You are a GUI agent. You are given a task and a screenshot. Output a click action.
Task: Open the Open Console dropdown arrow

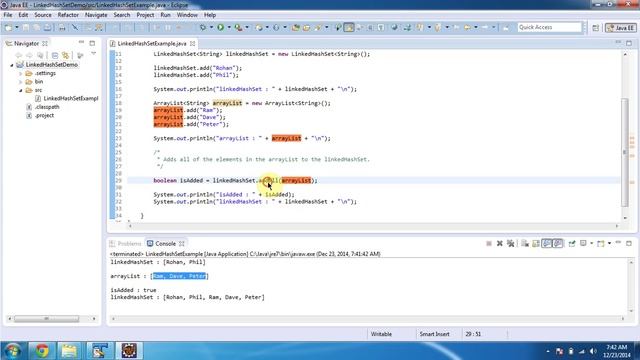[x=609, y=244]
